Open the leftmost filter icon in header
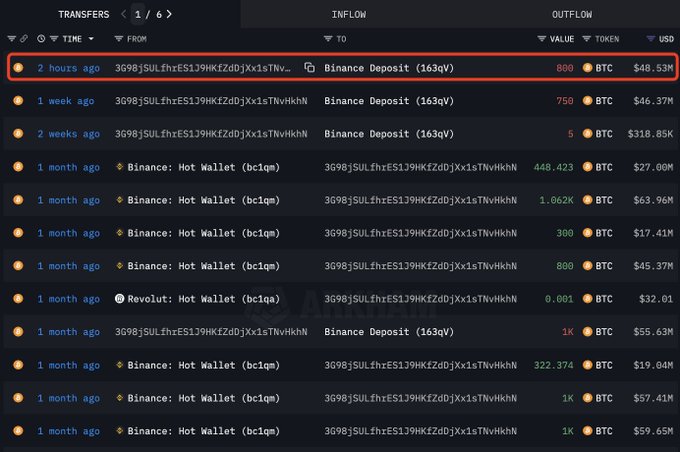The width and height of the screenshot is (680, 452). (x=12, y=39)
